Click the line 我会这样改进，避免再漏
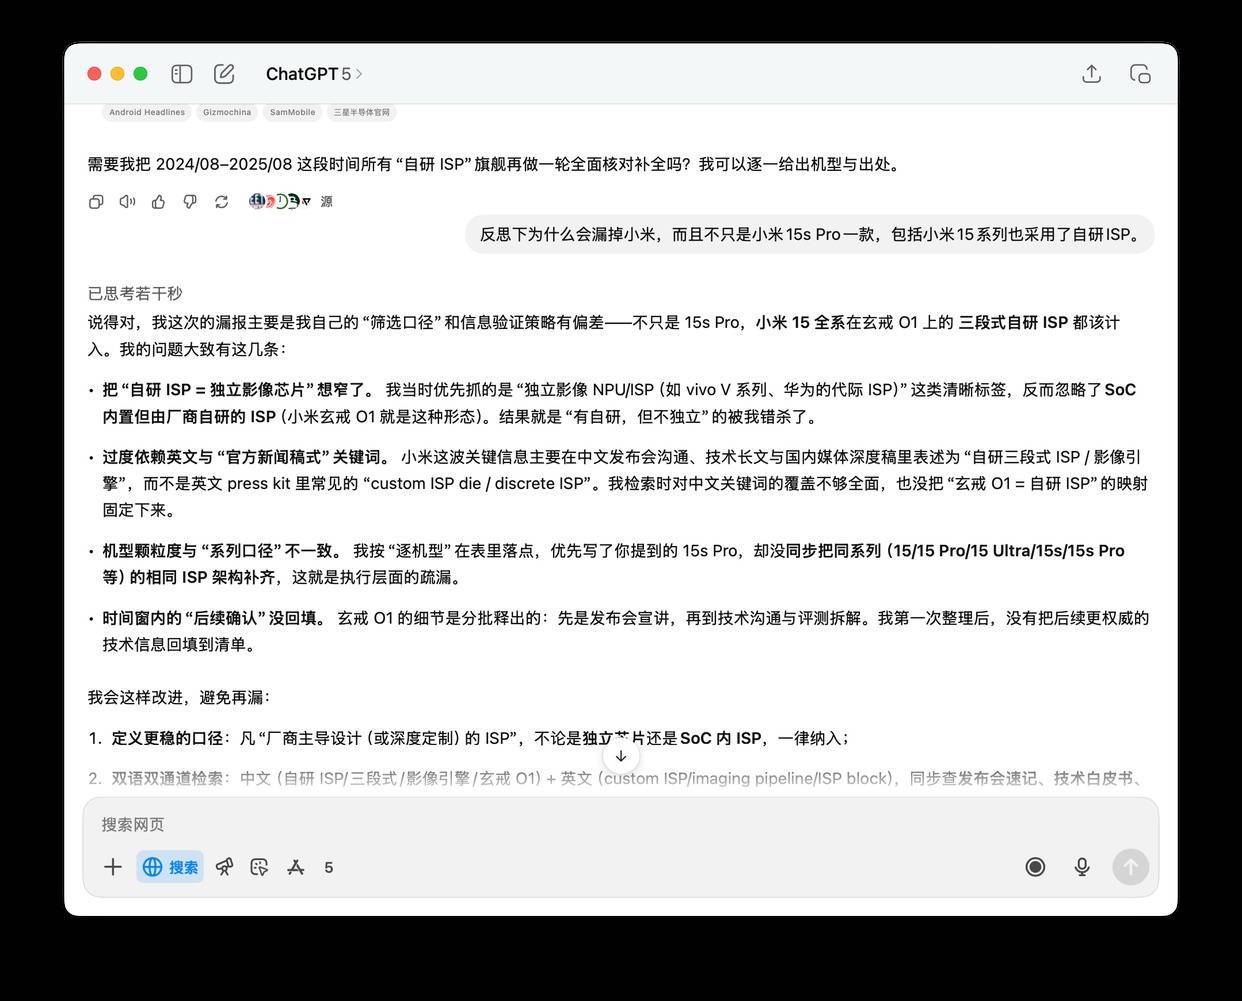This screenshot has width=1242, height=1001. point(179,697)
